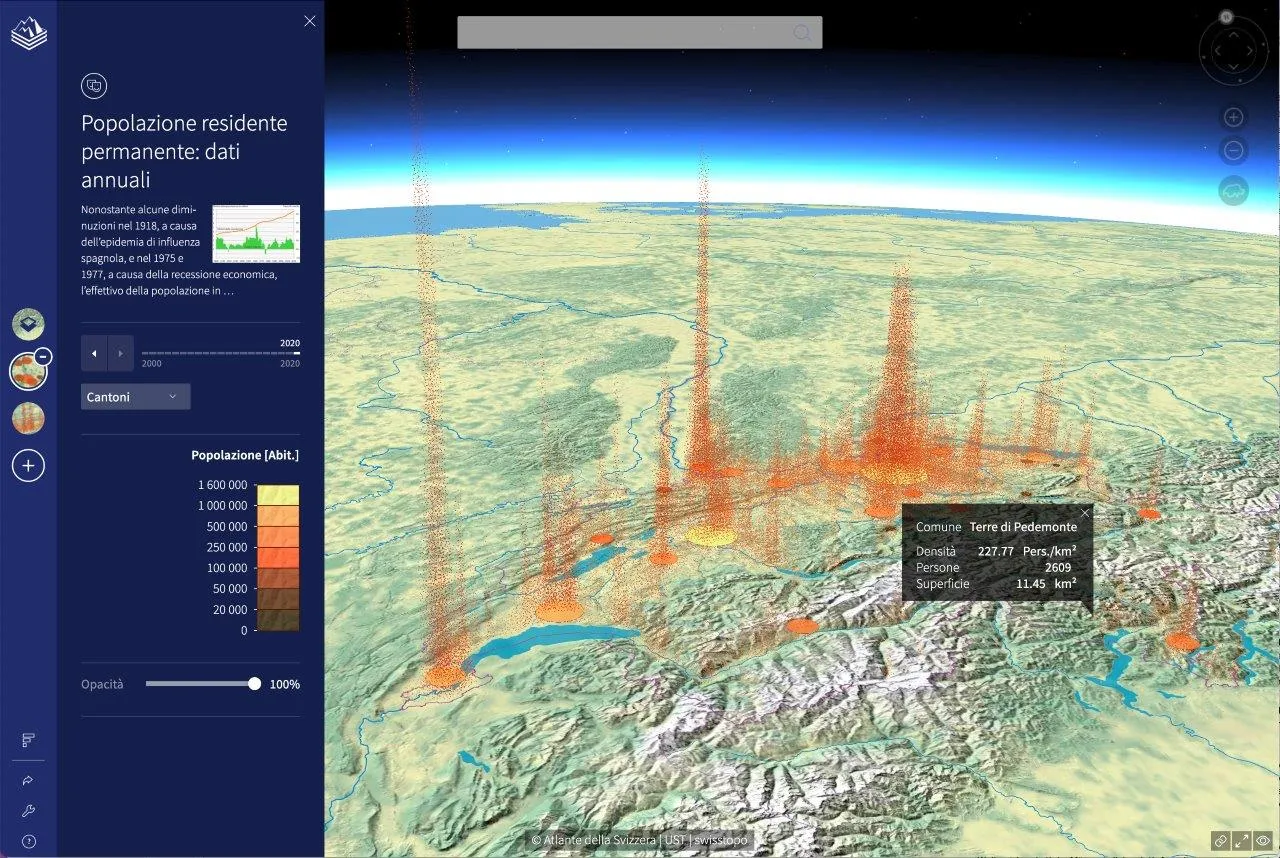Remove the active population layer via minus badge
This screenshot has height=858, width=1280.
click(x=43, y=356)
